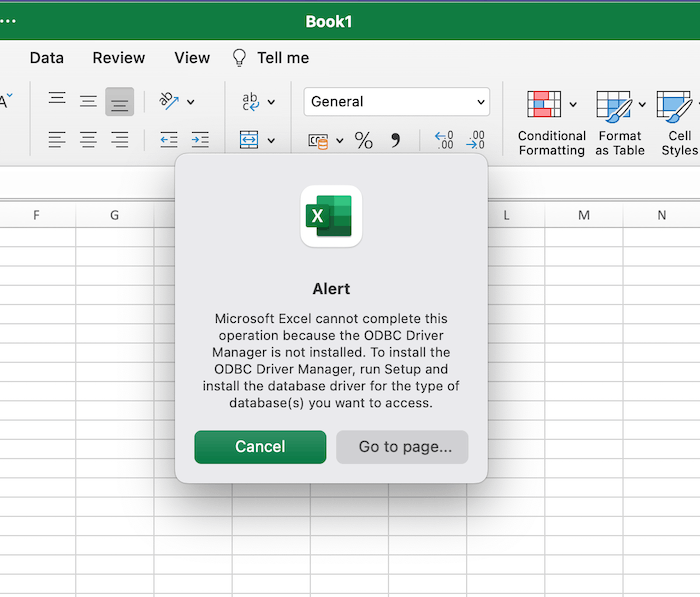Click the three-dots icon in the title bar
This screenshot has width=700, height=597.
tap(8, 21)
